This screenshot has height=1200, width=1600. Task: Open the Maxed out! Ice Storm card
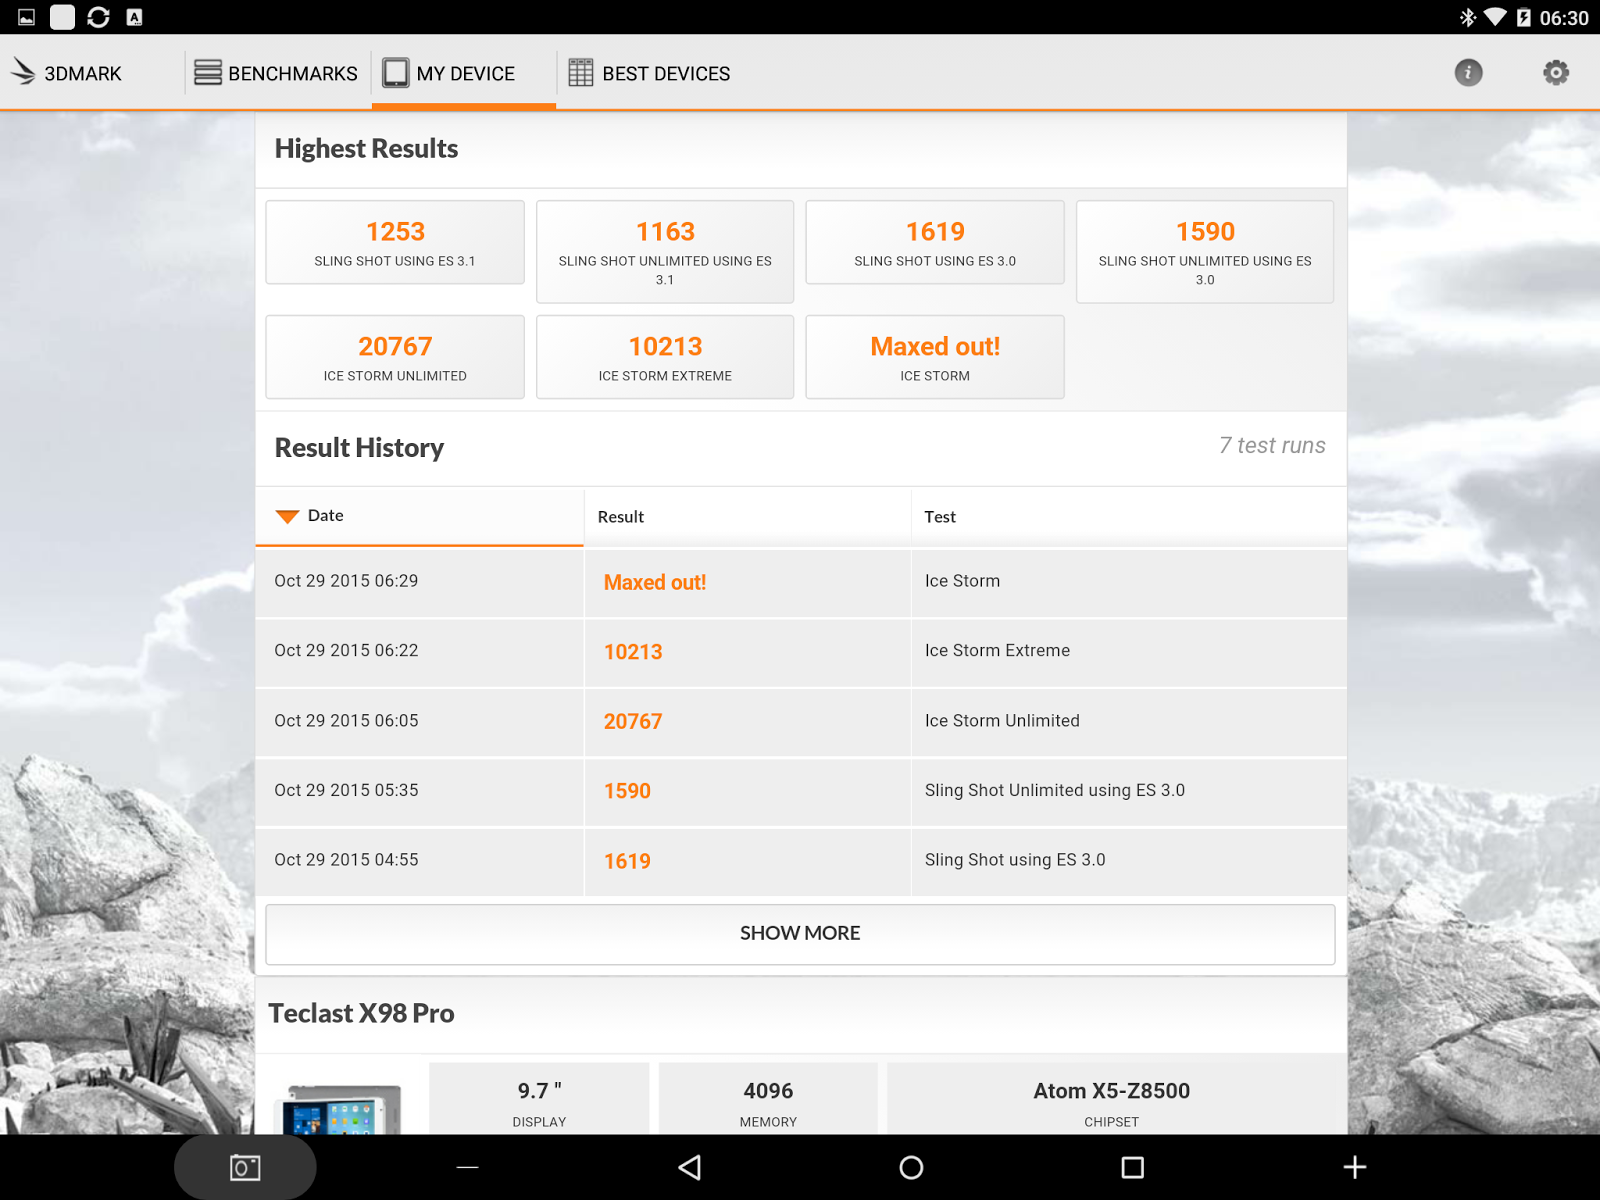pos(935,357)
